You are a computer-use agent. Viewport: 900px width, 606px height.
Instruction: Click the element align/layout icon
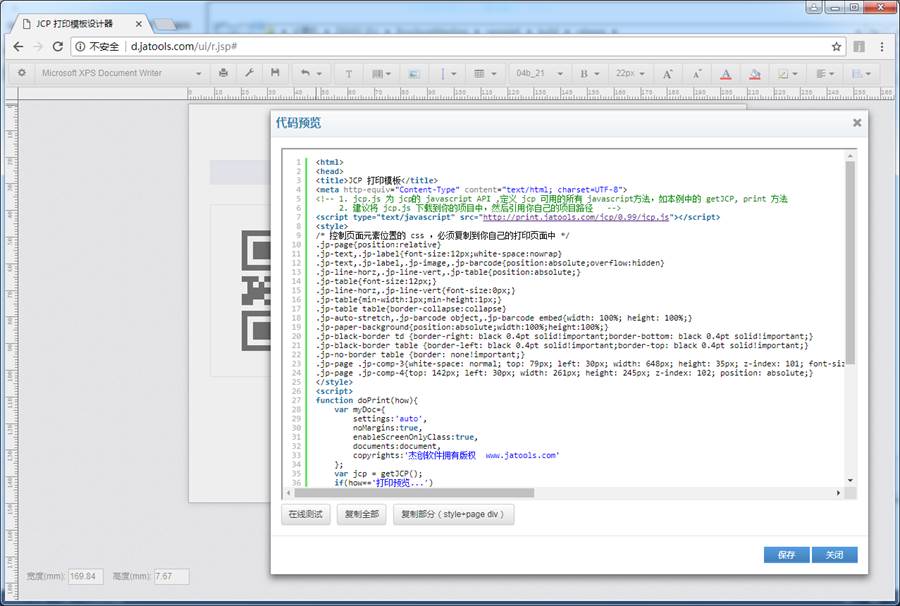(x=861, y=73)
